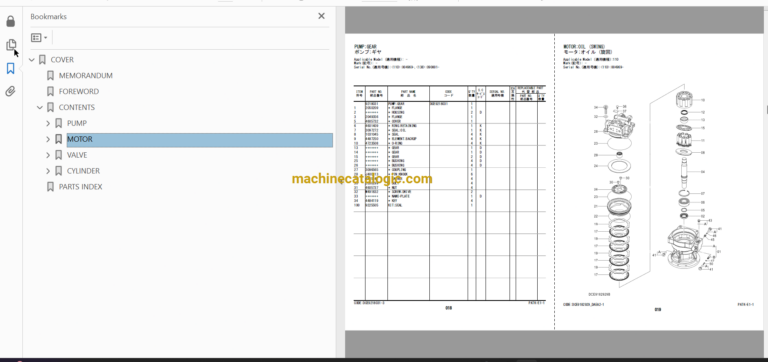Jump to the PUMP bookmark

(x=77, y=123)
